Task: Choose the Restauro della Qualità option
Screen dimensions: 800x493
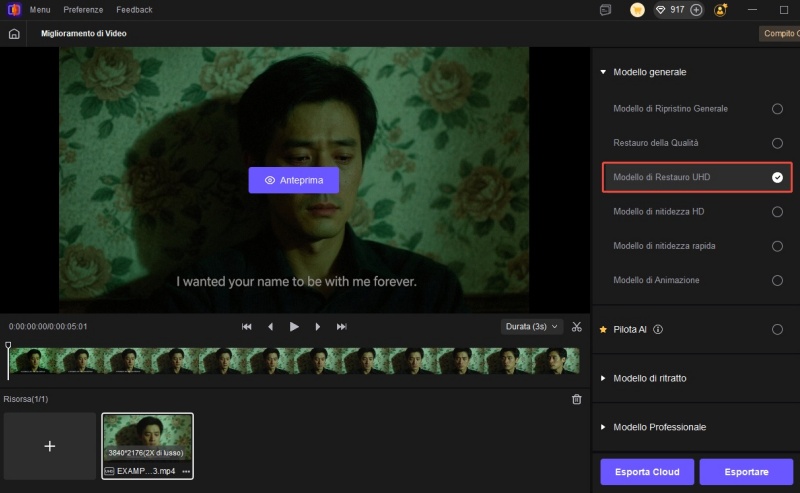Action: pos(777,143)
